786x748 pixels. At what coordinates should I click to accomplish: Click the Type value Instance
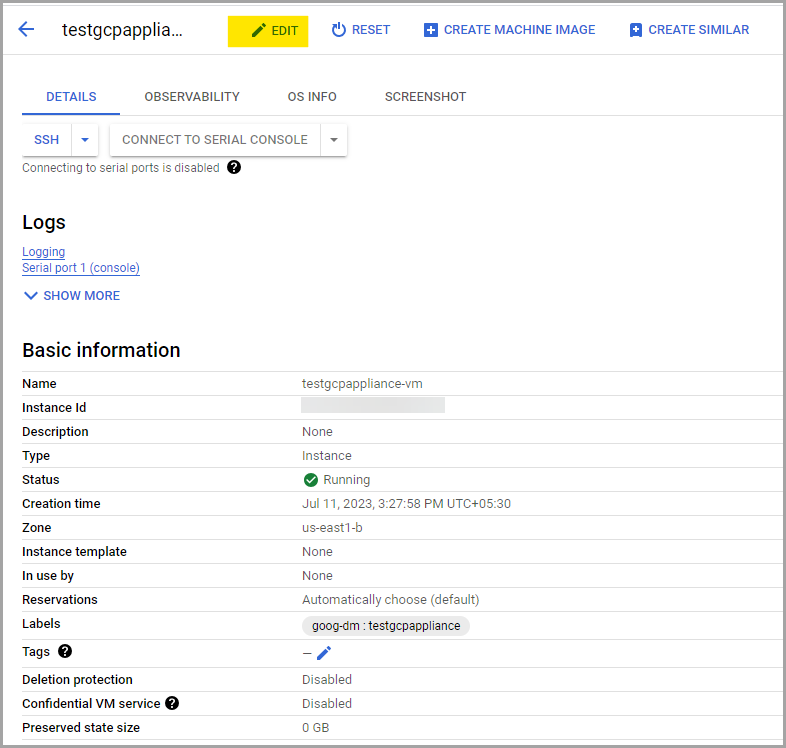326,456
